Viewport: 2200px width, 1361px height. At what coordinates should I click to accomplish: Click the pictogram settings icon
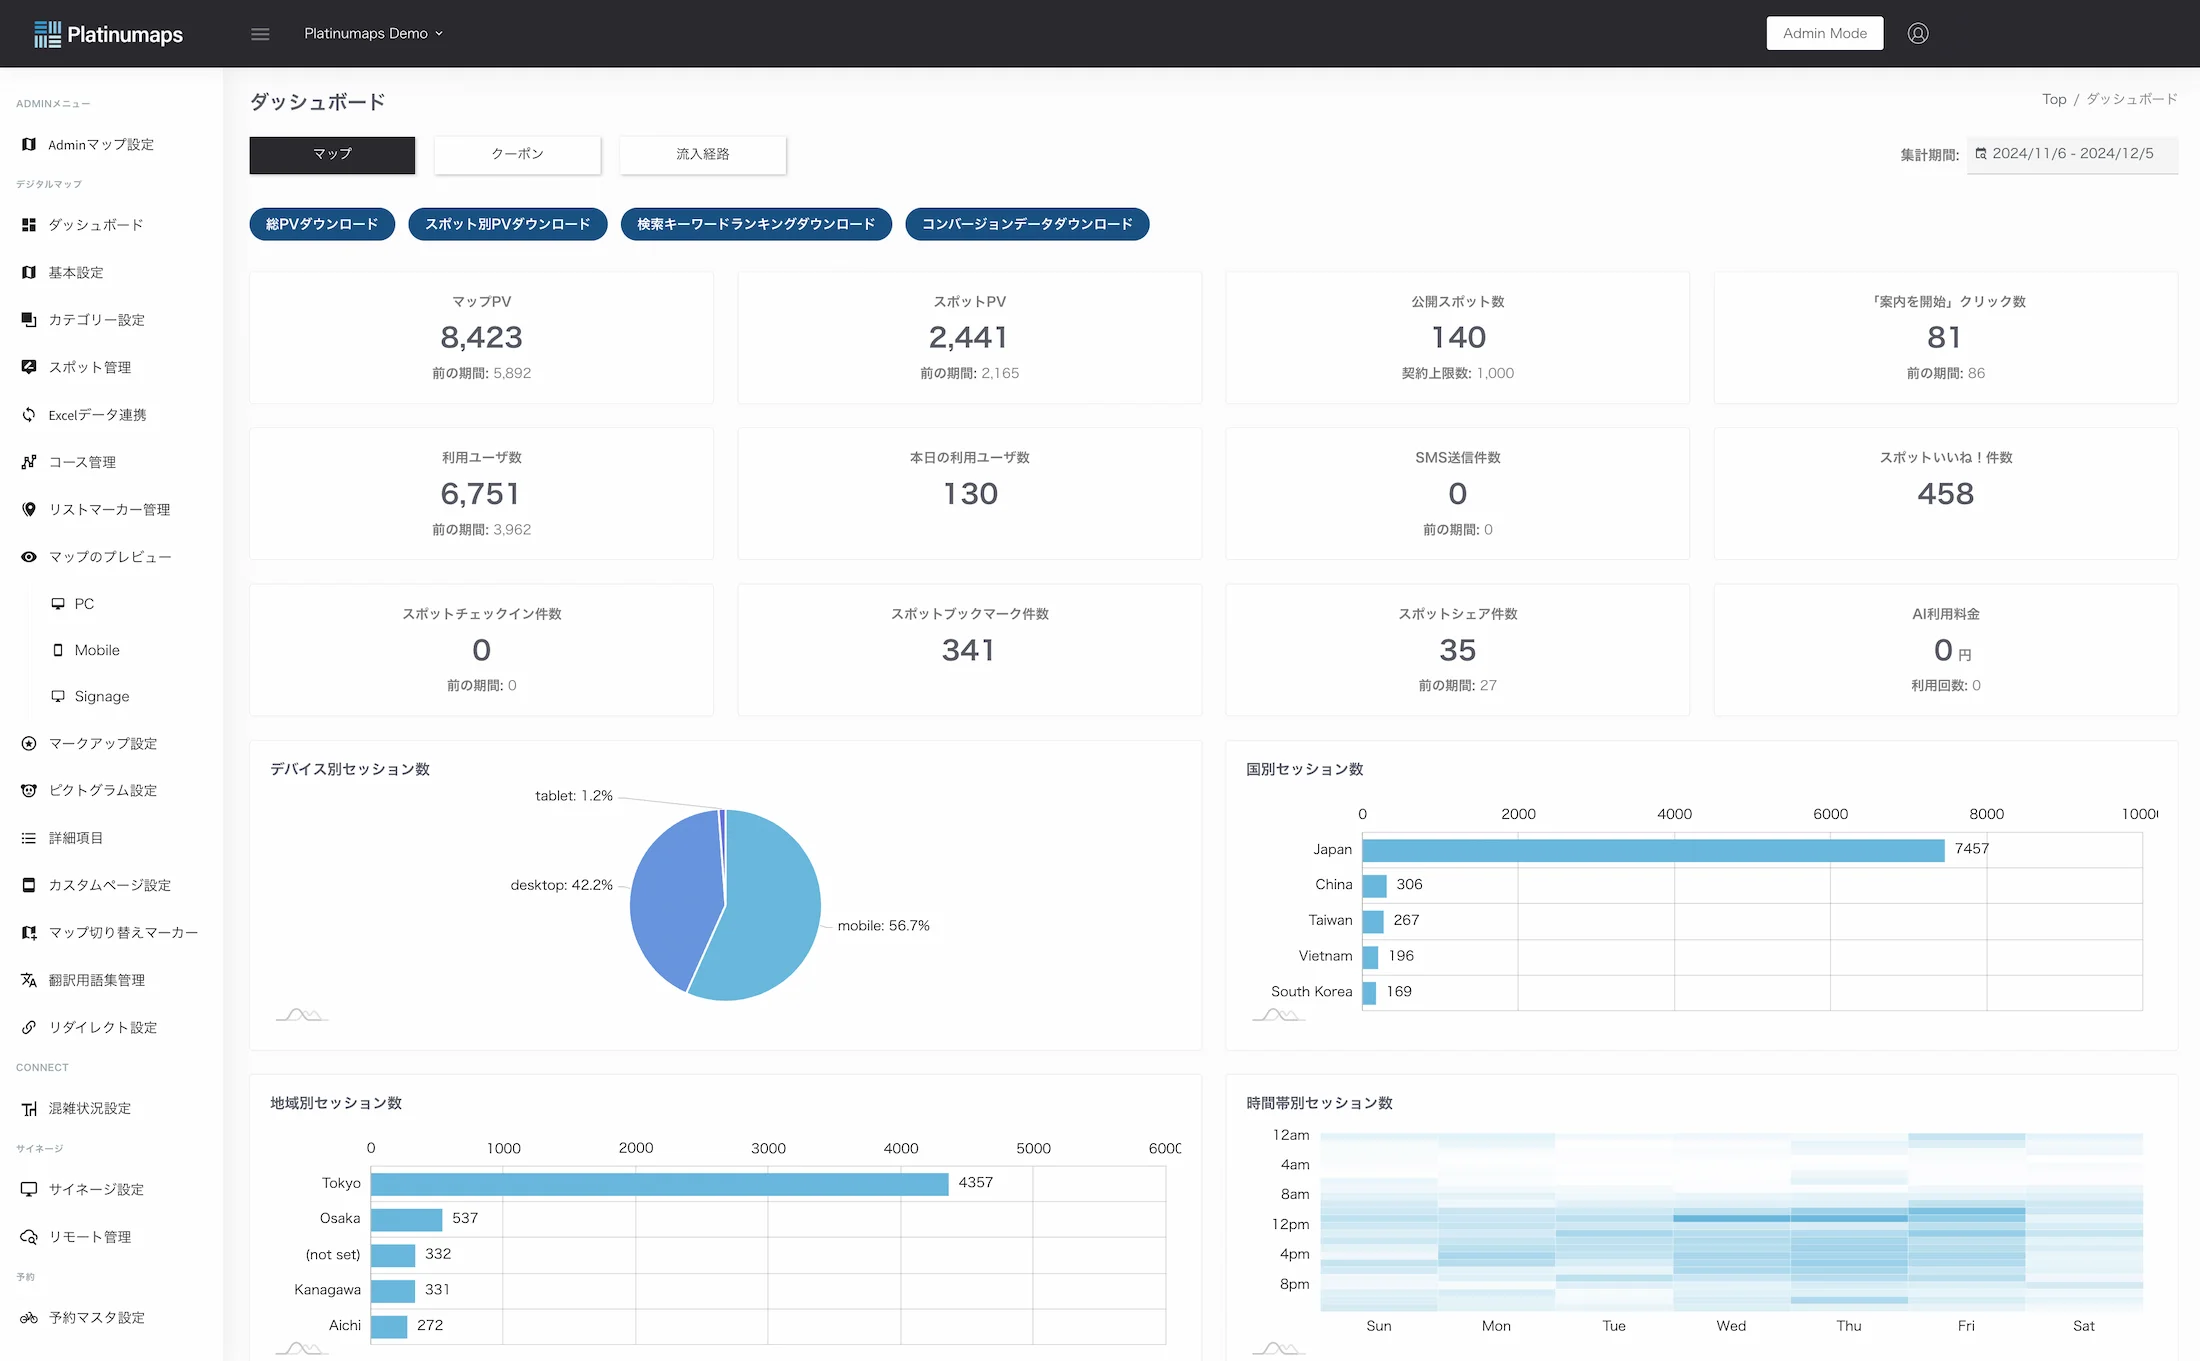pyautogui.click(x=29, y=790)
